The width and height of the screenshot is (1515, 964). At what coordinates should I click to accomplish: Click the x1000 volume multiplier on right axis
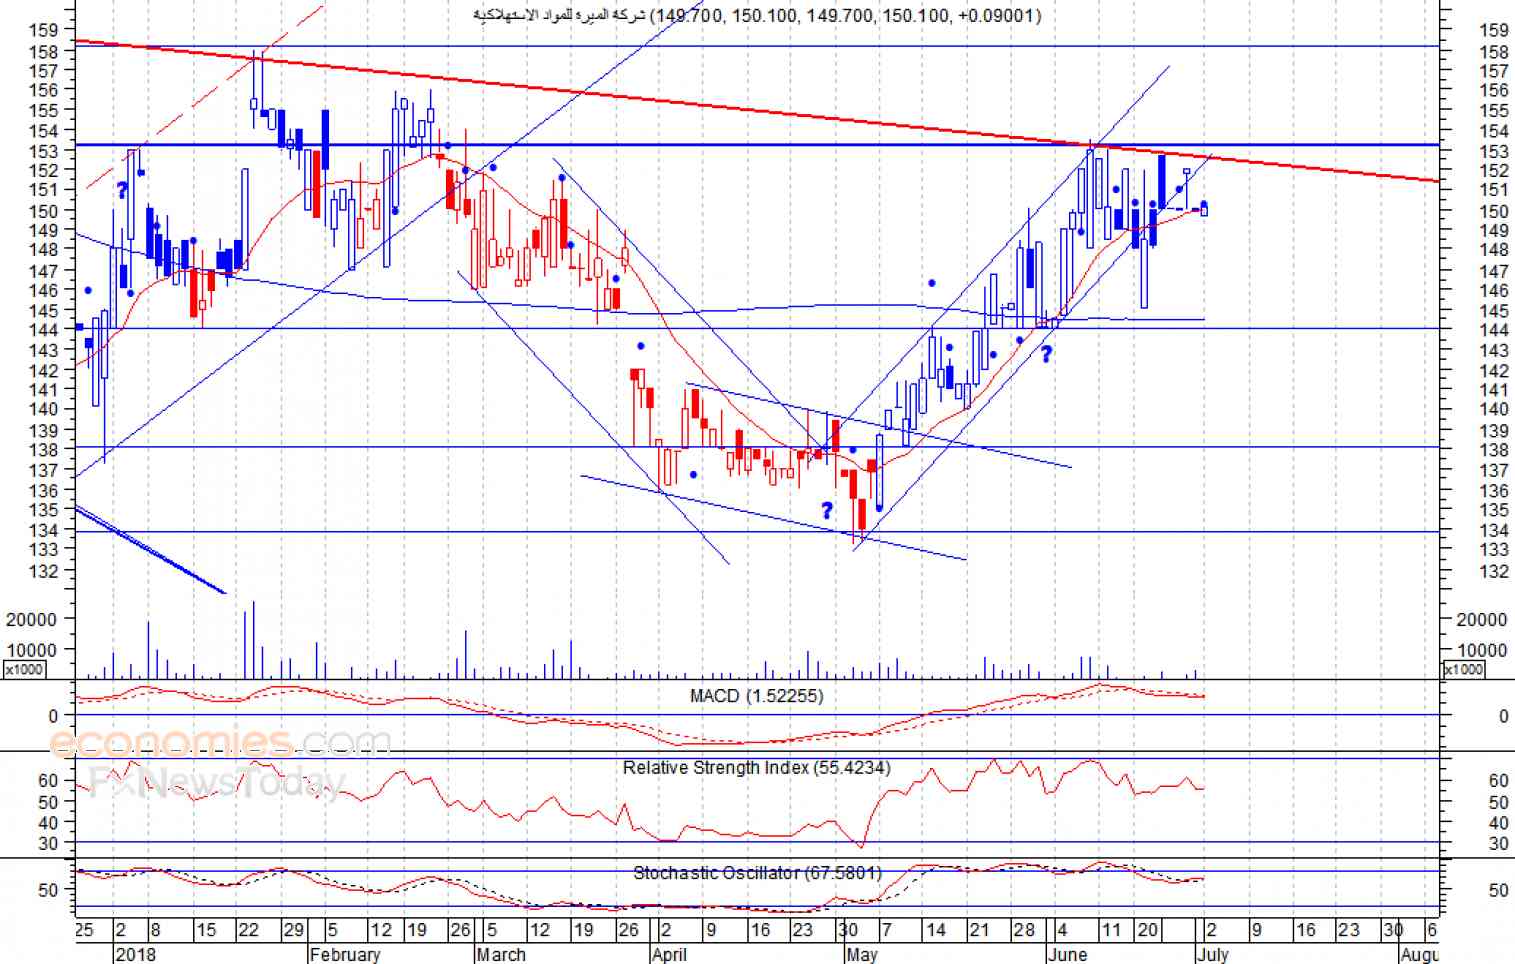(1463, 669)
